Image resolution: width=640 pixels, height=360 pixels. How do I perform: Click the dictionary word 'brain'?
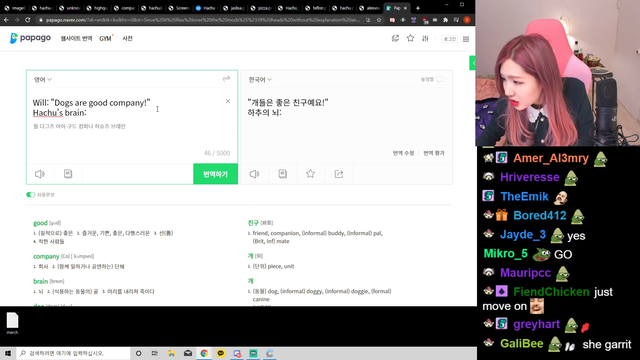(40, 281)
